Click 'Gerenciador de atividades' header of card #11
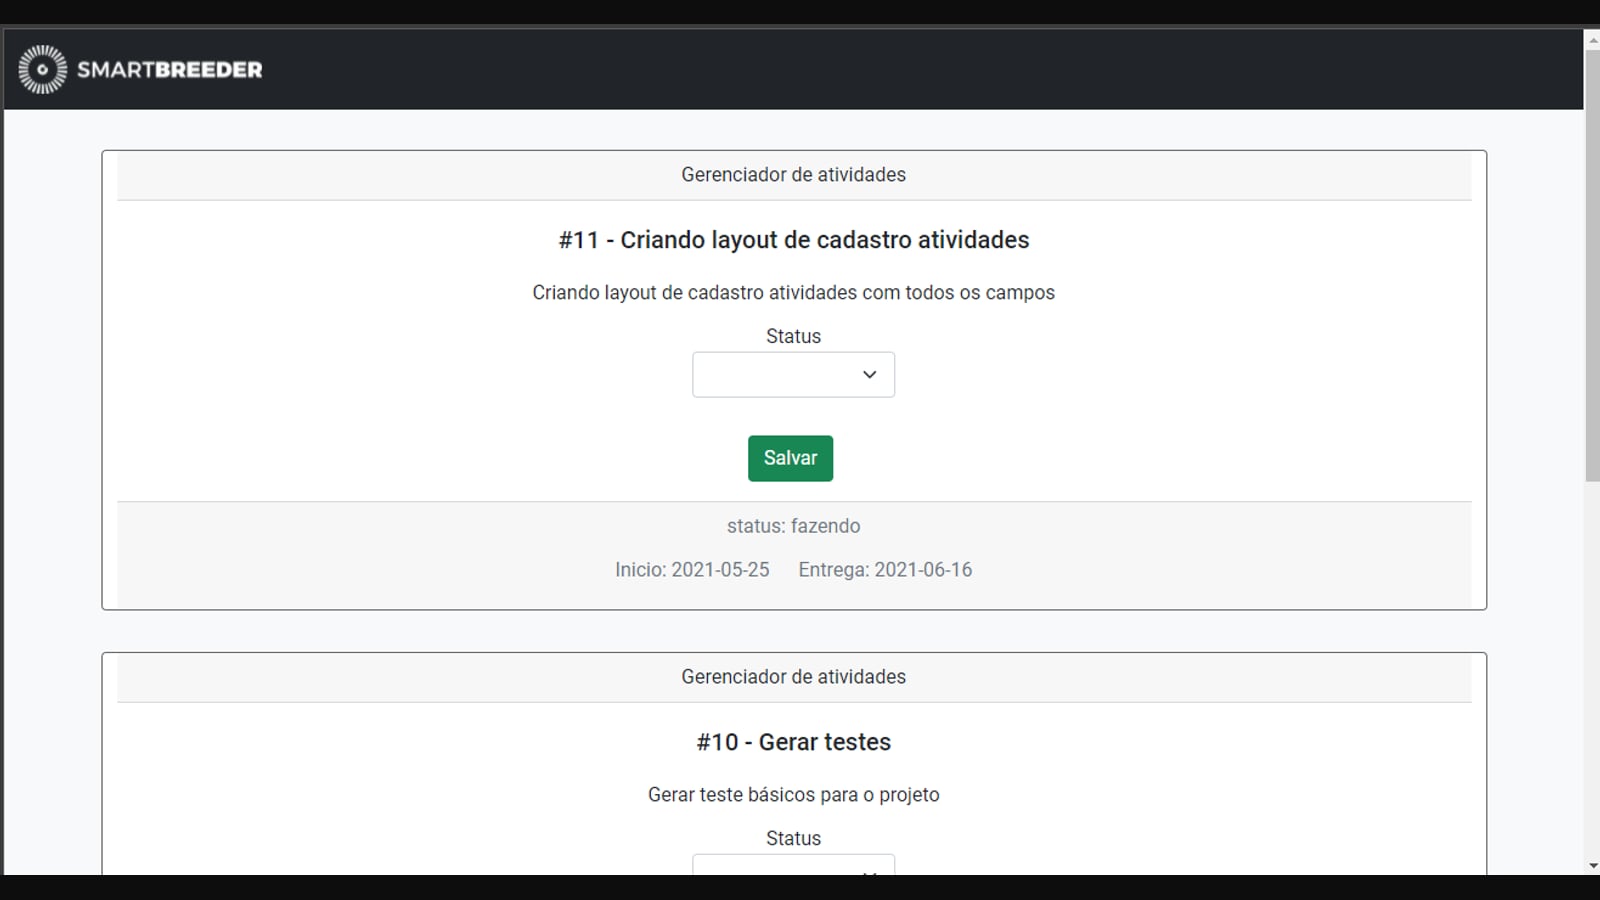1600x900 pixels. (794, 175)
